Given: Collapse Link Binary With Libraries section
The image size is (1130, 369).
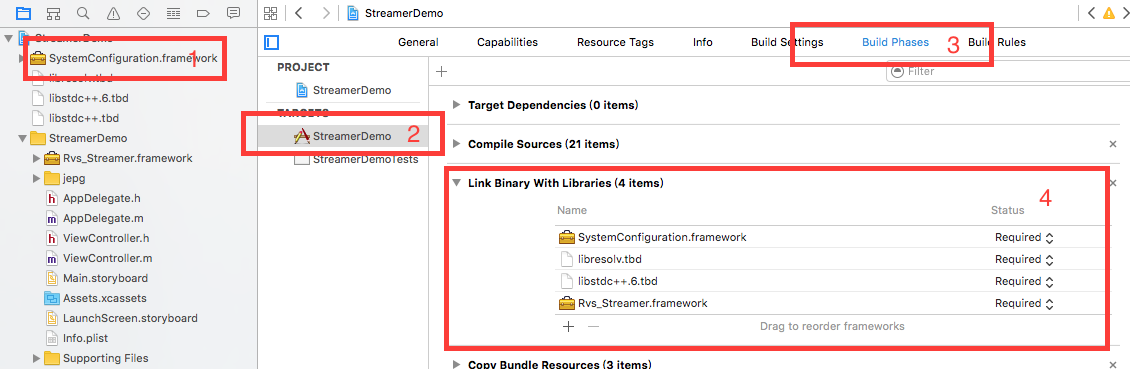Looking at the screenshot, I should click(455, 183).
